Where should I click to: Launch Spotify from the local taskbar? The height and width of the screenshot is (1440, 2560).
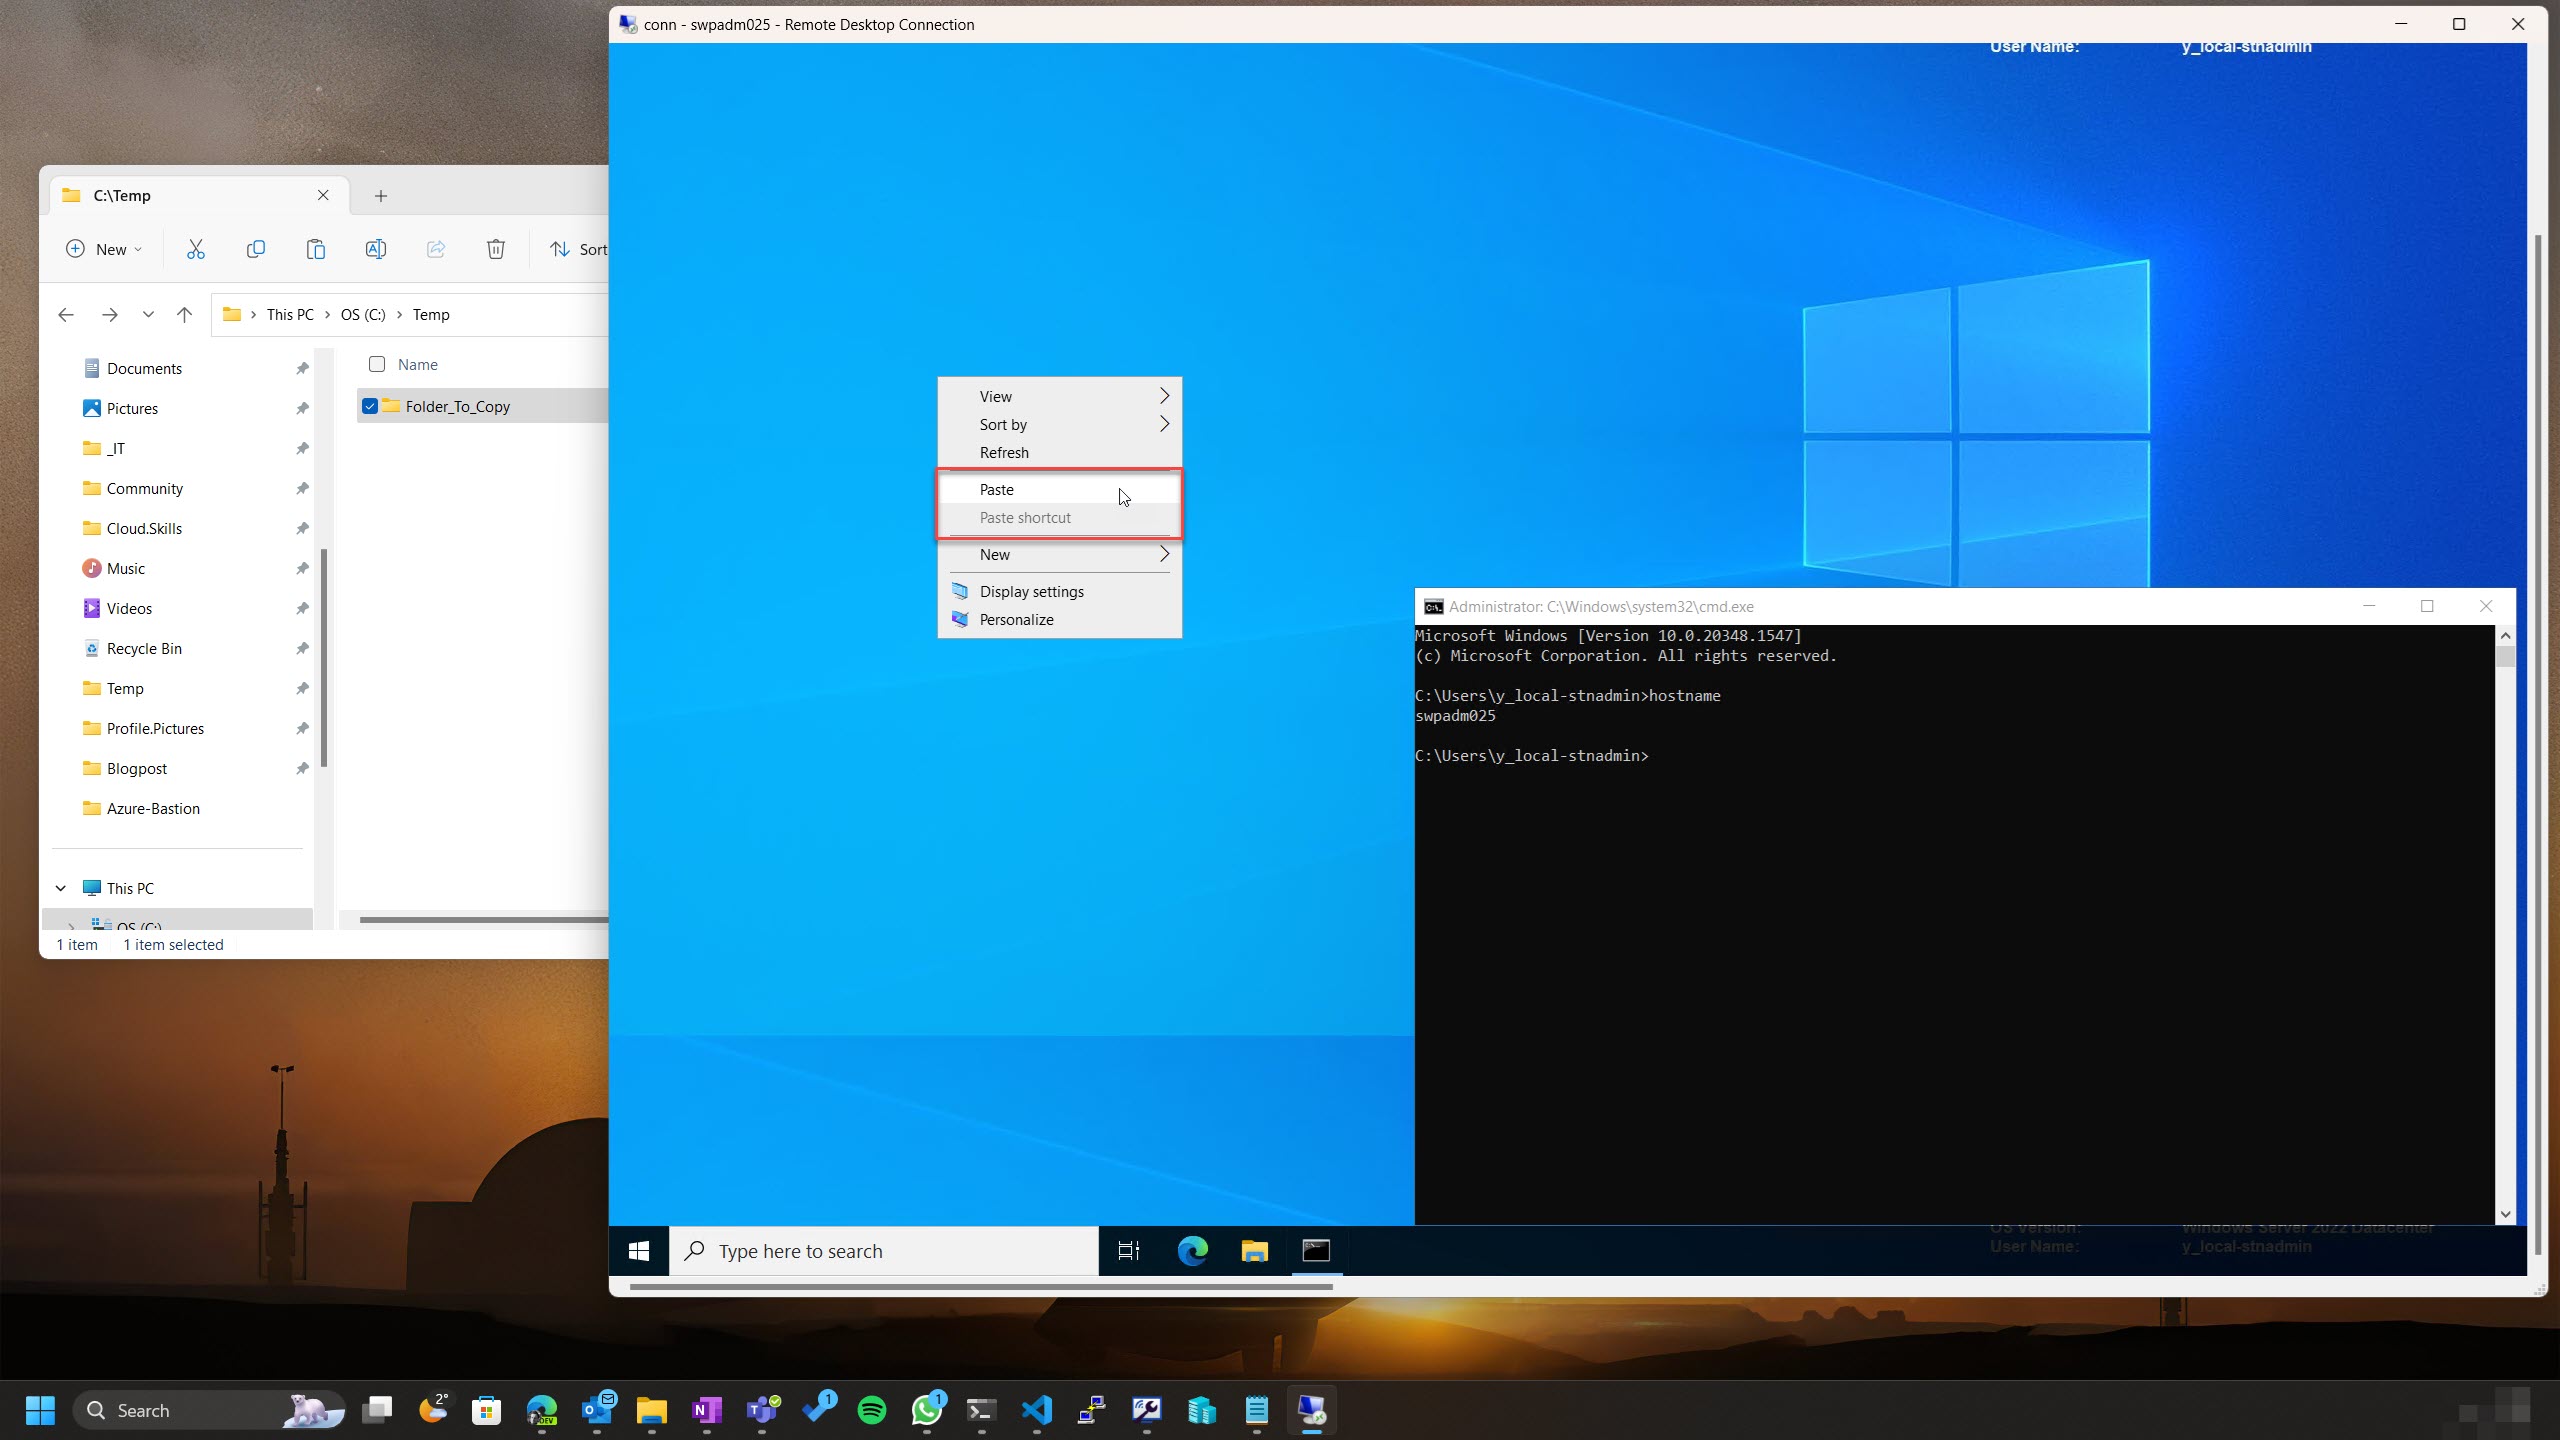point(872,1410)
